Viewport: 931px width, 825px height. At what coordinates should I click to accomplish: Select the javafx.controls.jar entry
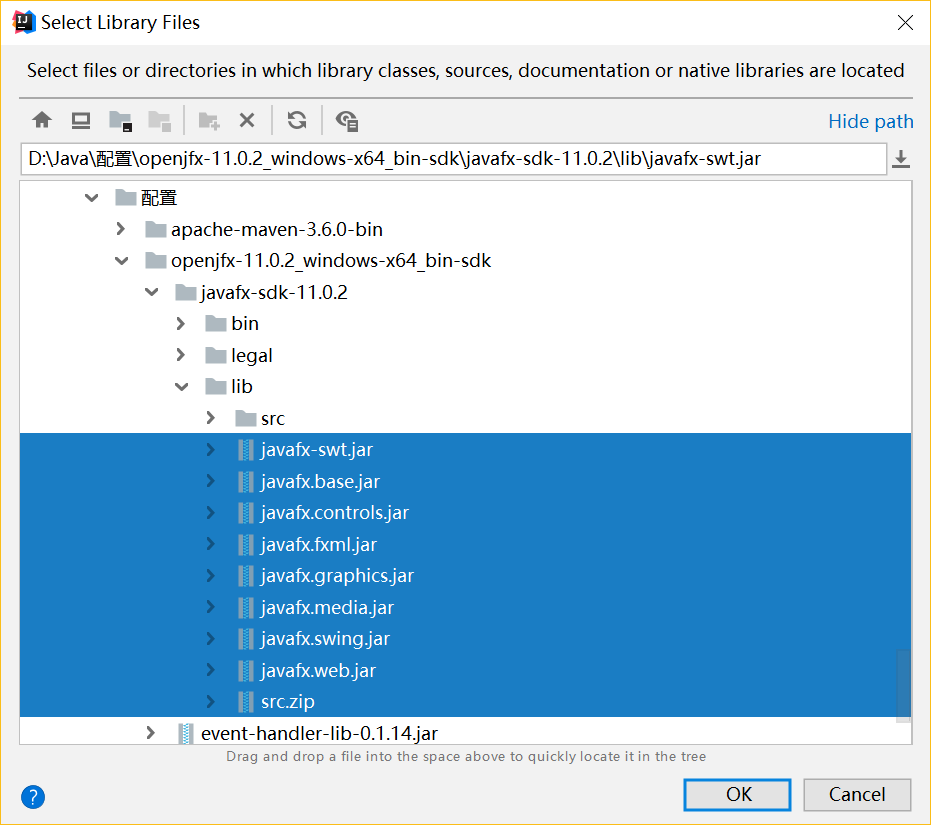point(335,512)
